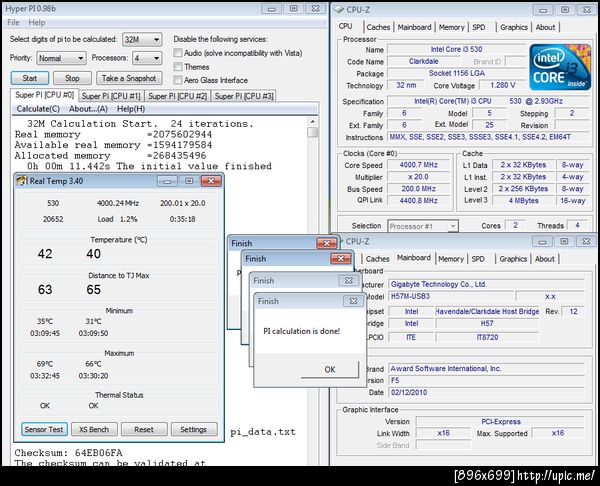Select the Super PI [CPU #0] tab

tap(44, 95)
